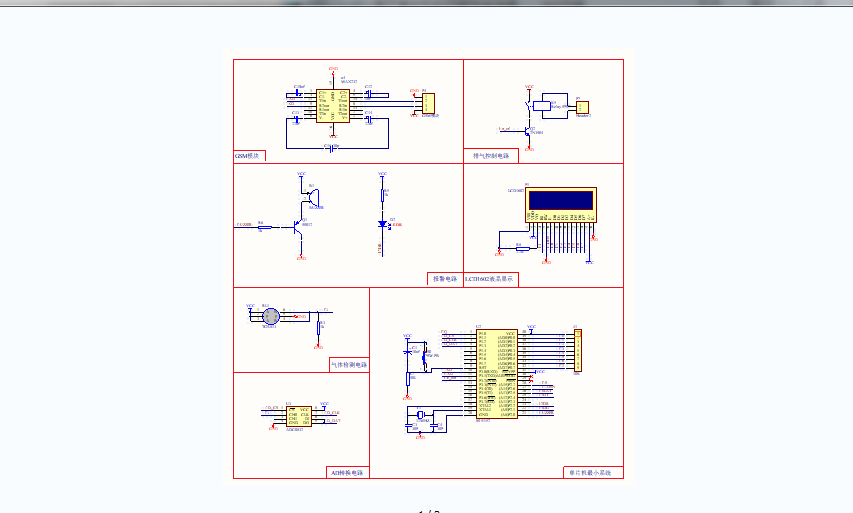
Task: Select the microcontroller U2 chip
Action: tap(496, 374)
